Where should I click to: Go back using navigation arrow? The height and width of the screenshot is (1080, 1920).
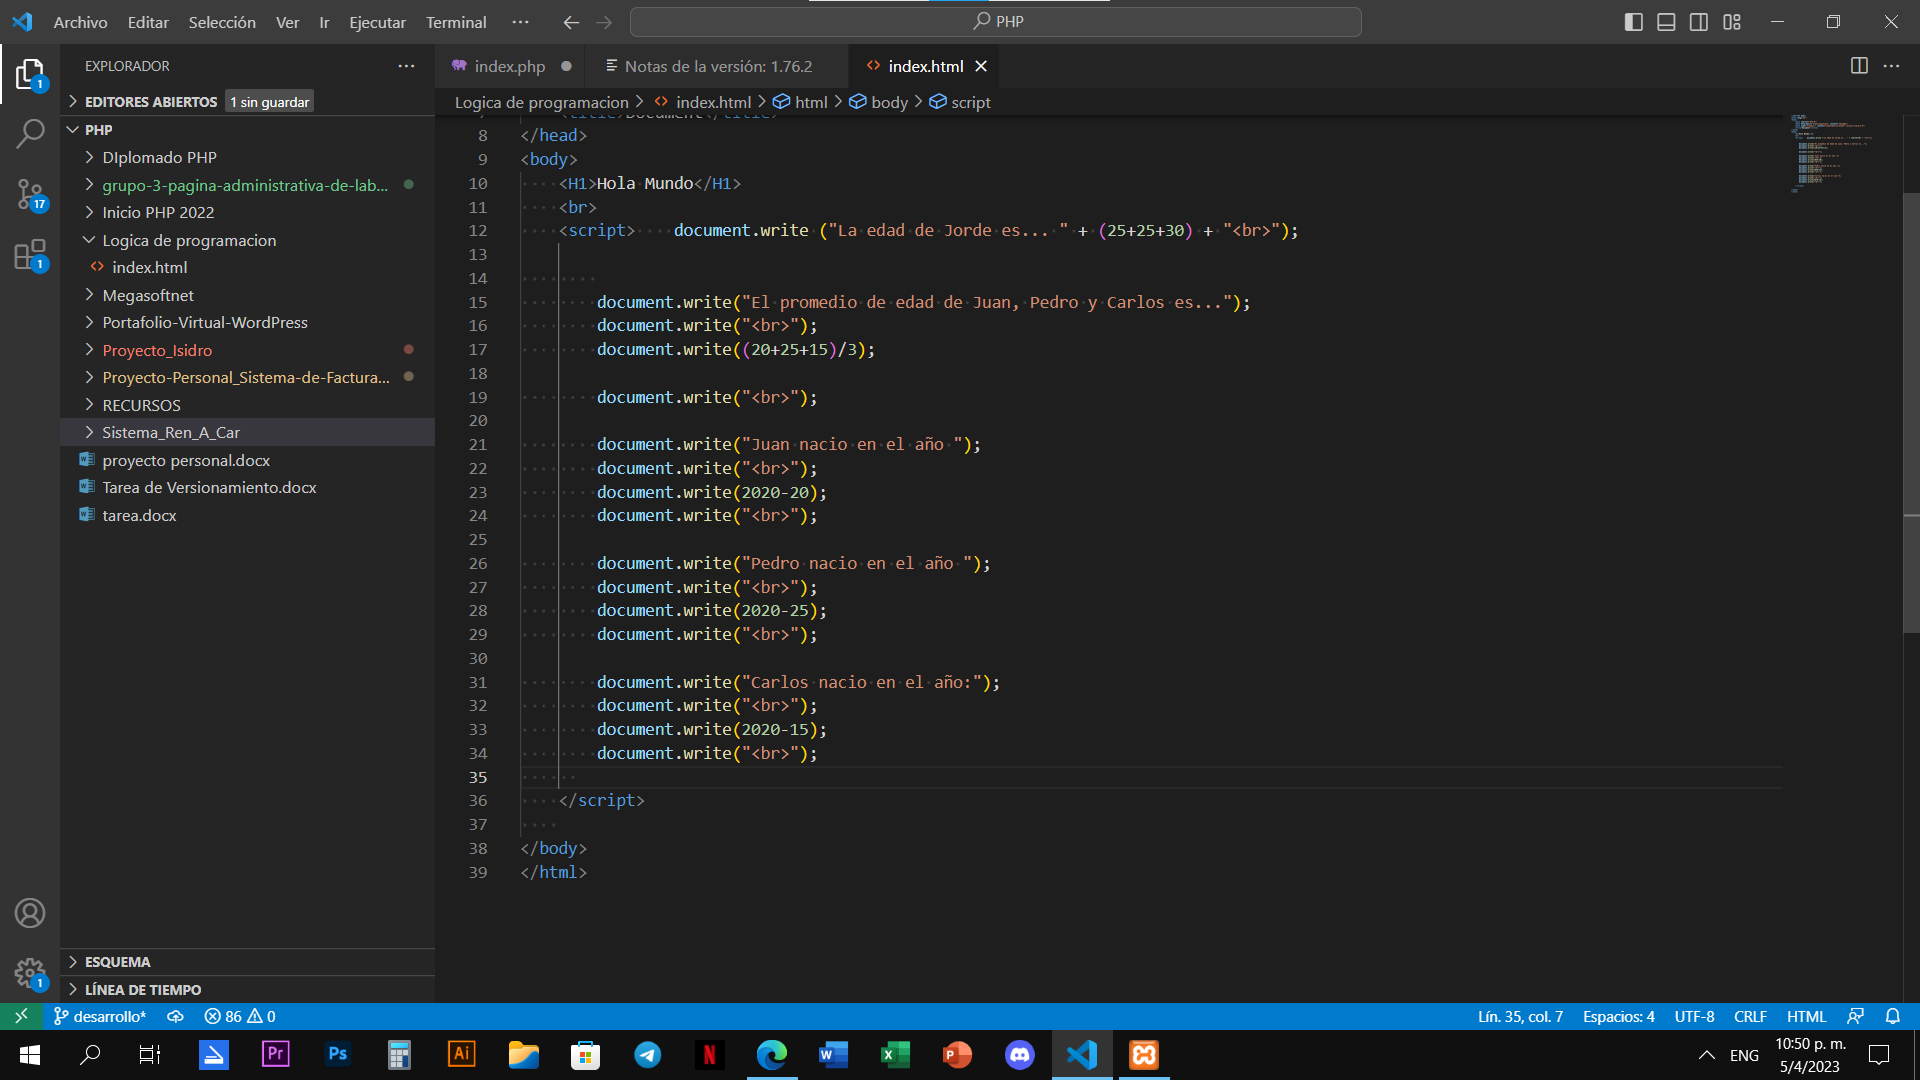click(x=571, y=22)
